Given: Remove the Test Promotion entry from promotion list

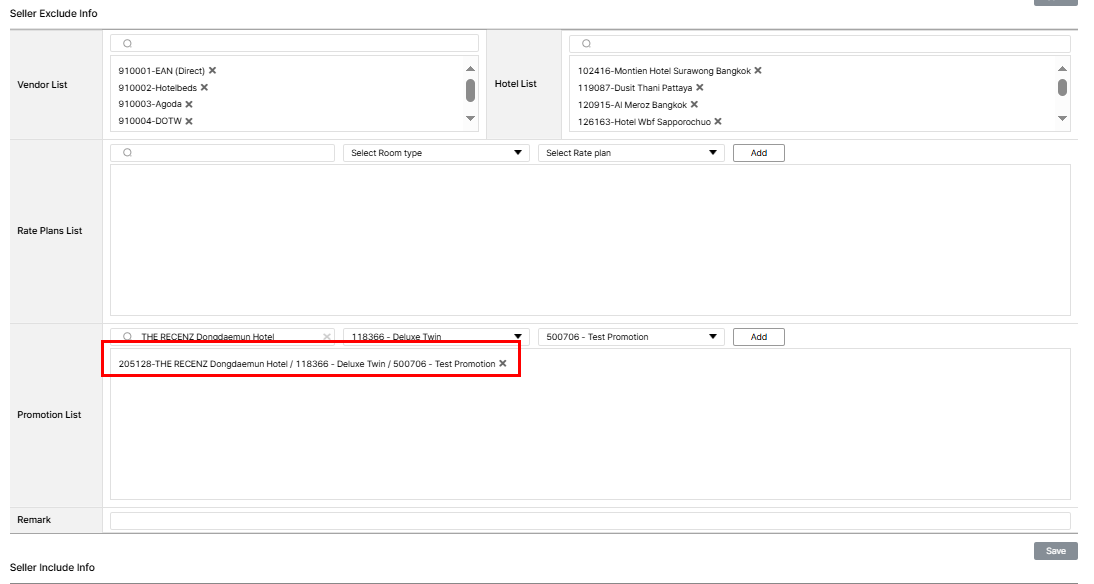Looking at the screenshot, I should pyautogui.click(x=502, y=364).
